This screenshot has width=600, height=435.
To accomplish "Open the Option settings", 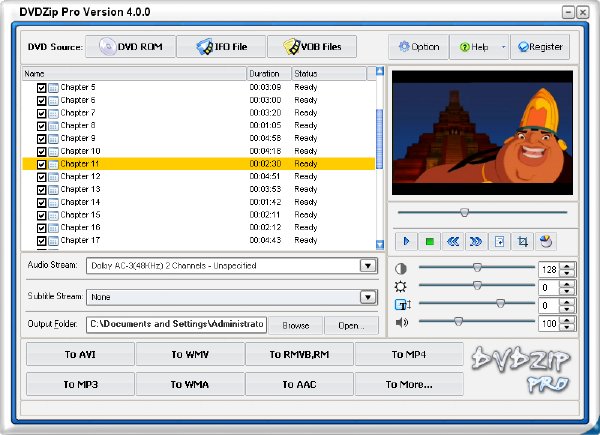I will click(x=419, y=47).
